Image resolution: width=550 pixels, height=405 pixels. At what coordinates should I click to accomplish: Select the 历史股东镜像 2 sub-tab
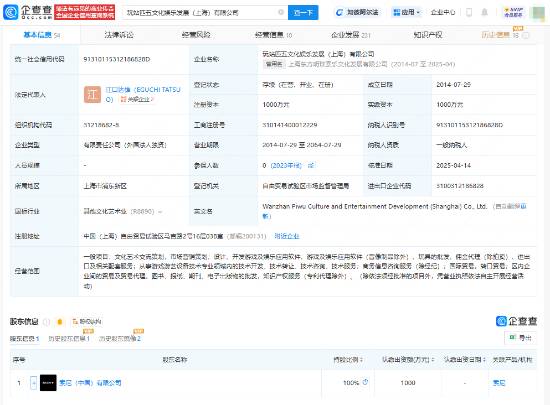pyautogui.click(x=120, y=339)
